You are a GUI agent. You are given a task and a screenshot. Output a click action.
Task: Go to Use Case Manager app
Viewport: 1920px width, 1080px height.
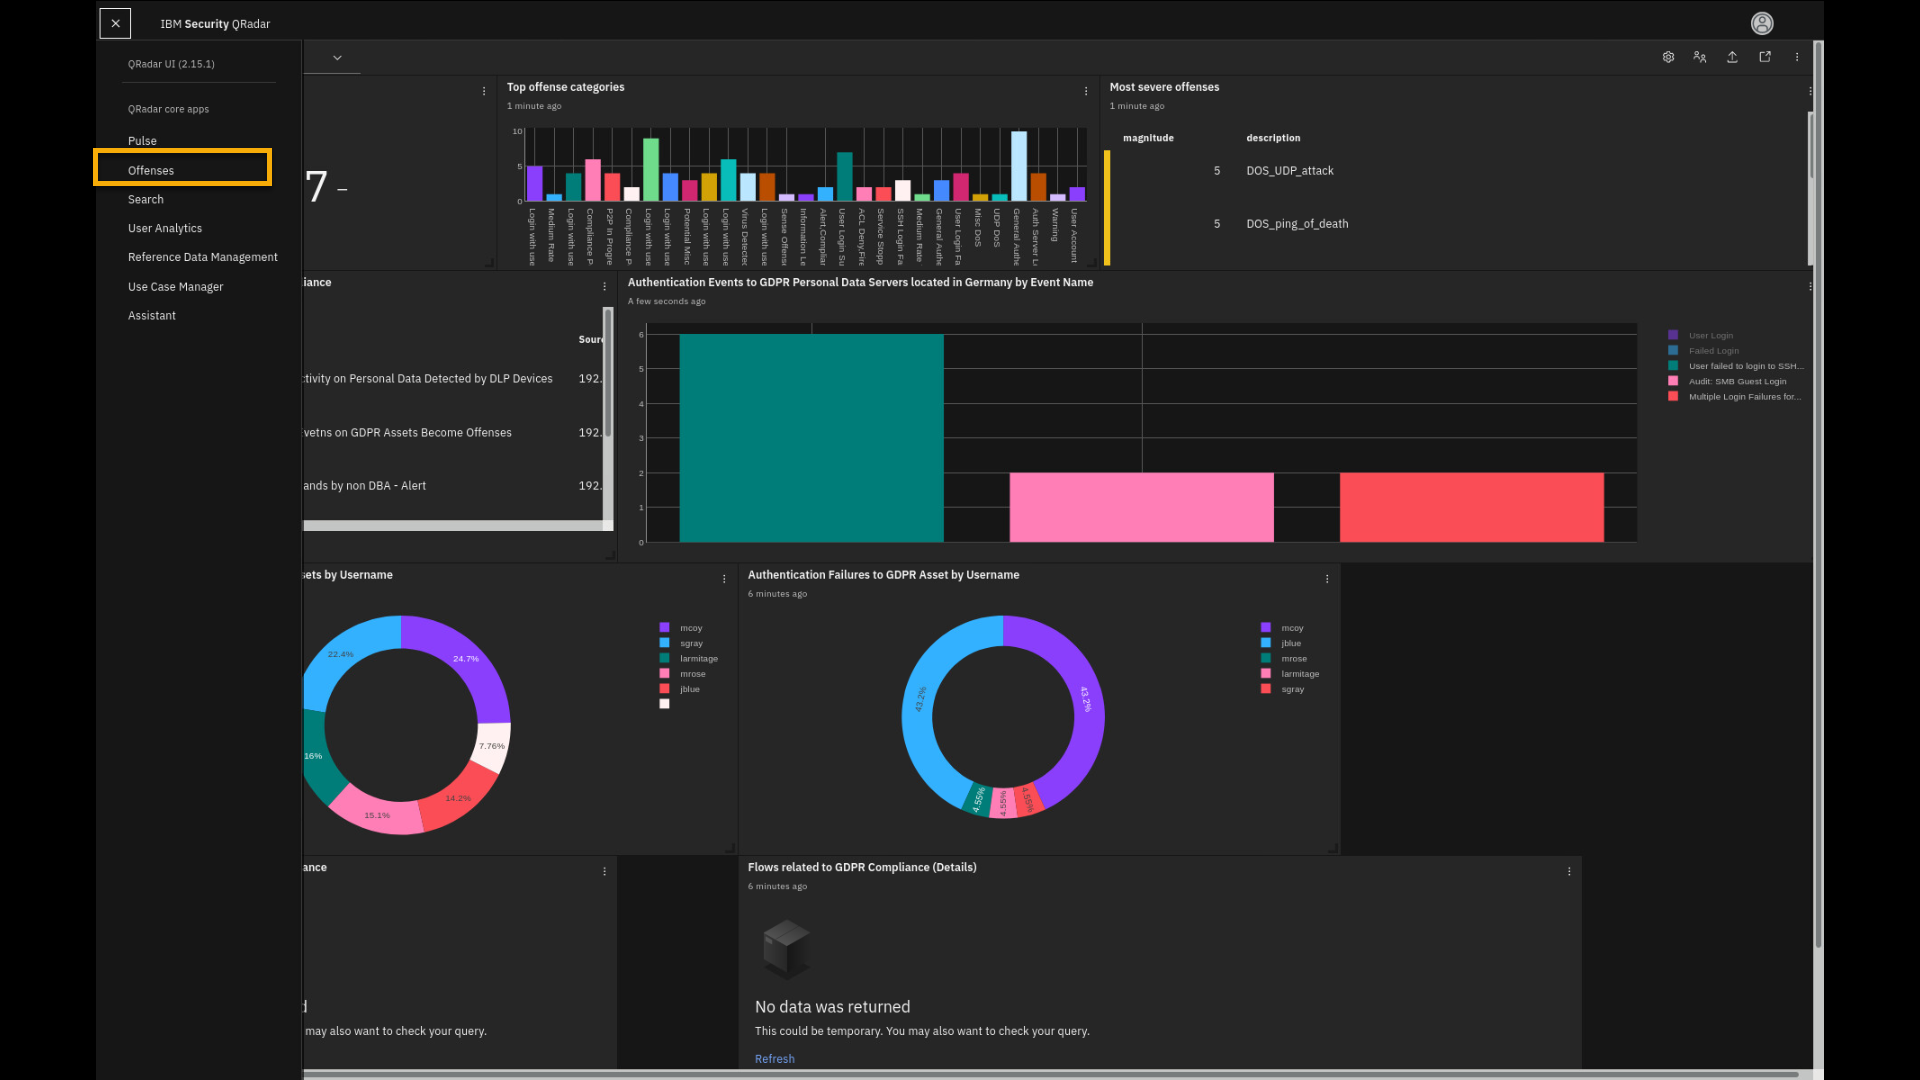tap(175, 286)
